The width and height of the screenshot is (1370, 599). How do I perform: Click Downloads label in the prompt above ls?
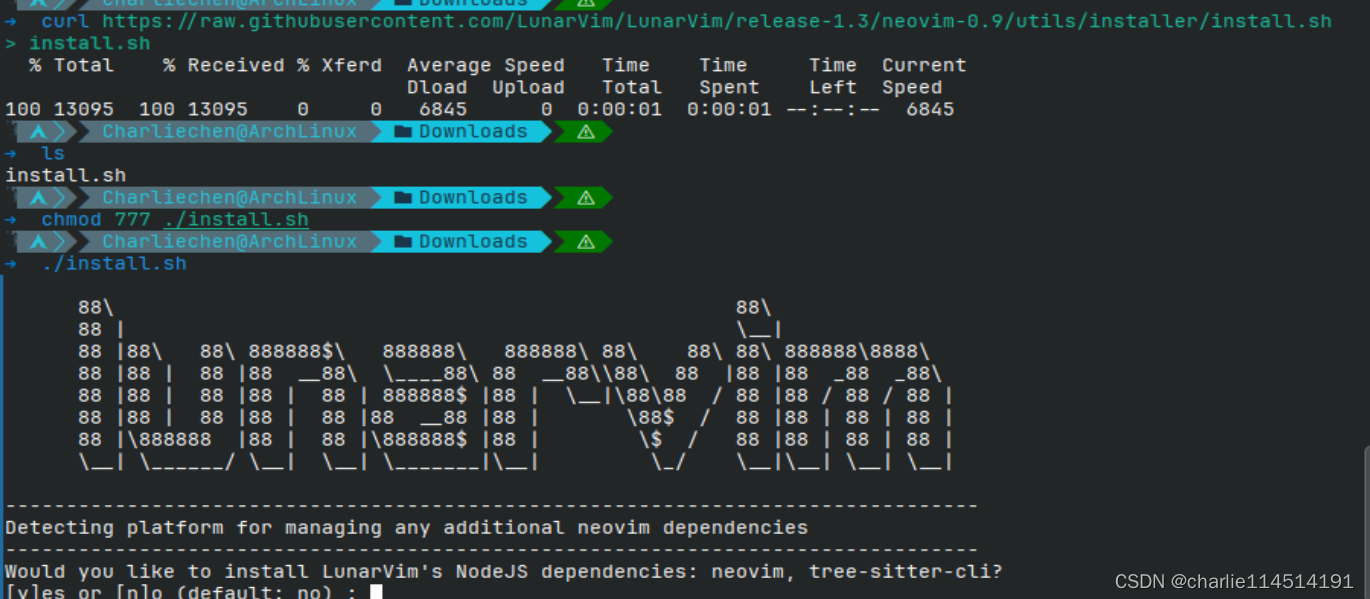pos(473,132)
